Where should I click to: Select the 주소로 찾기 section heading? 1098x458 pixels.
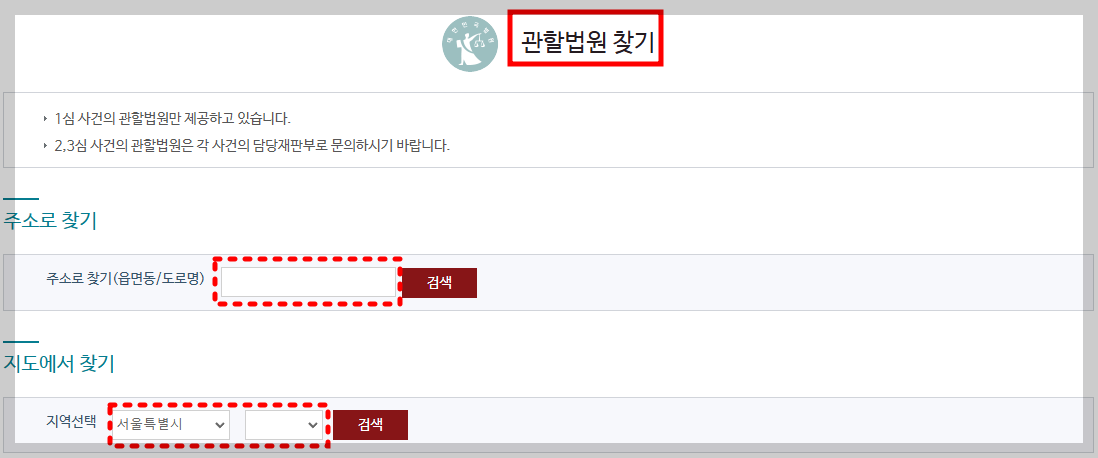pos(50,221)
